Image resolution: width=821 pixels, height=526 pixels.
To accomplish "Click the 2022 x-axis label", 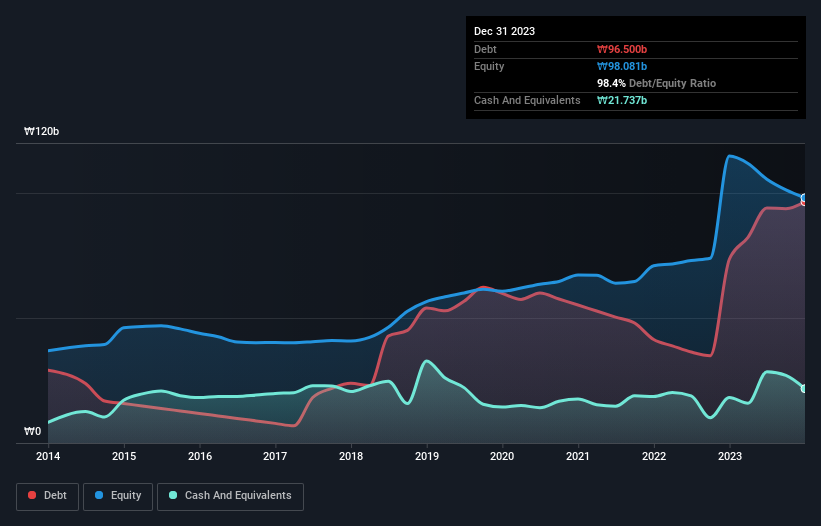I will (654, 456).
